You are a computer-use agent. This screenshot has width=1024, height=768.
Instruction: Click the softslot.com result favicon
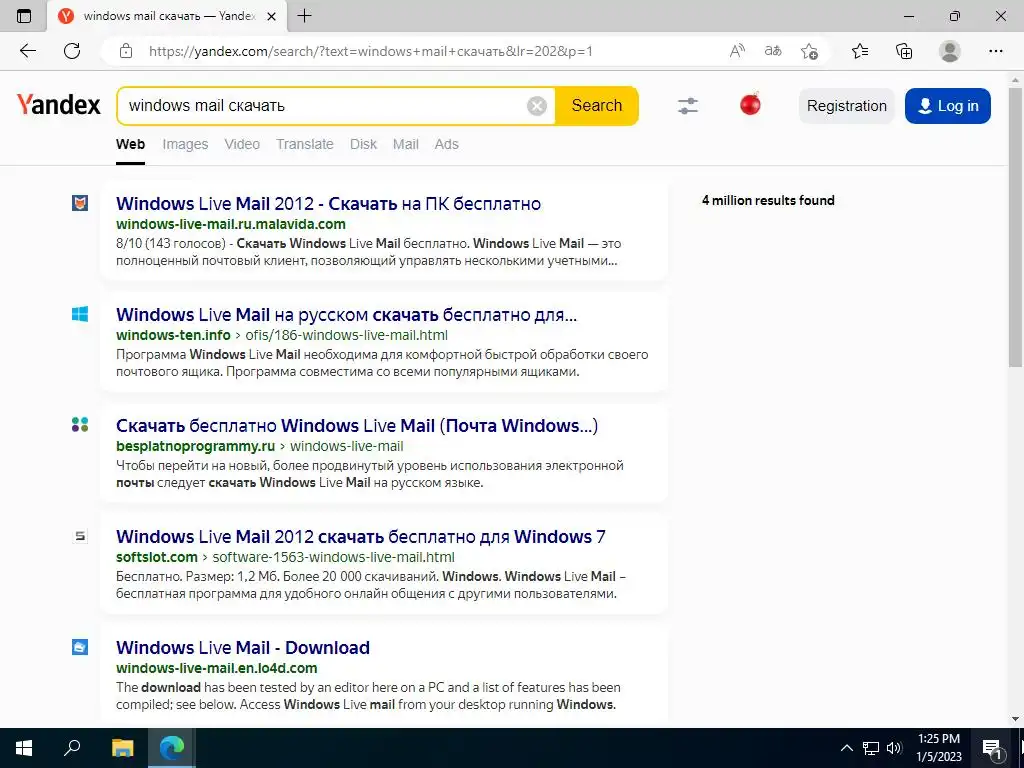click(80, 536)
